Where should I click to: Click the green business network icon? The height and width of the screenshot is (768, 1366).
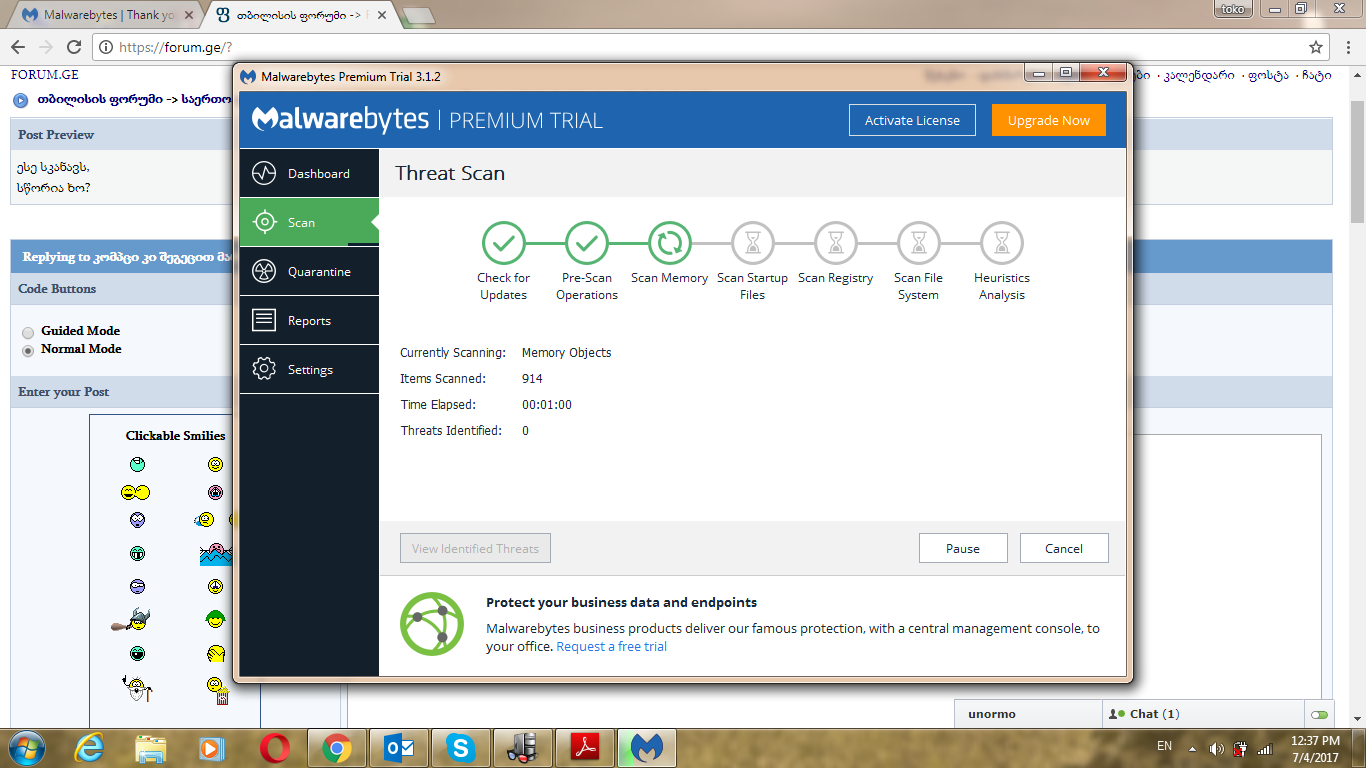(x=432, y=623)
